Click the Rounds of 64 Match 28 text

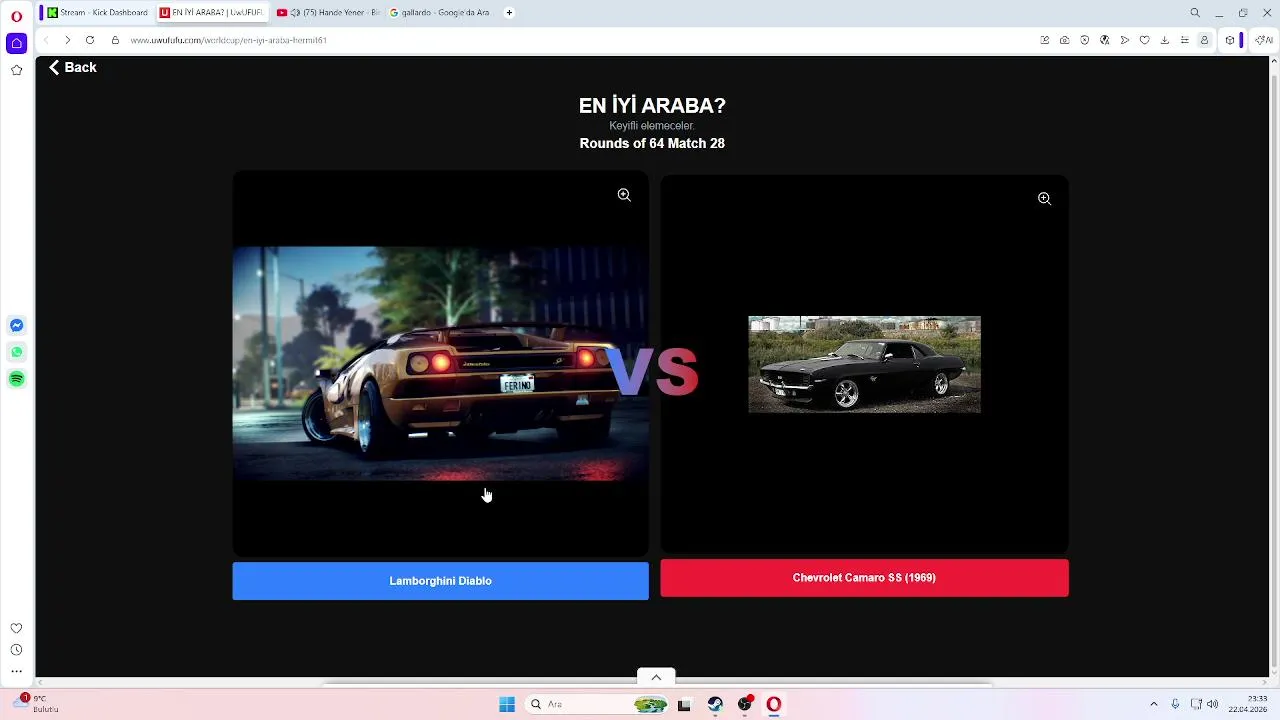pos(652,144)
